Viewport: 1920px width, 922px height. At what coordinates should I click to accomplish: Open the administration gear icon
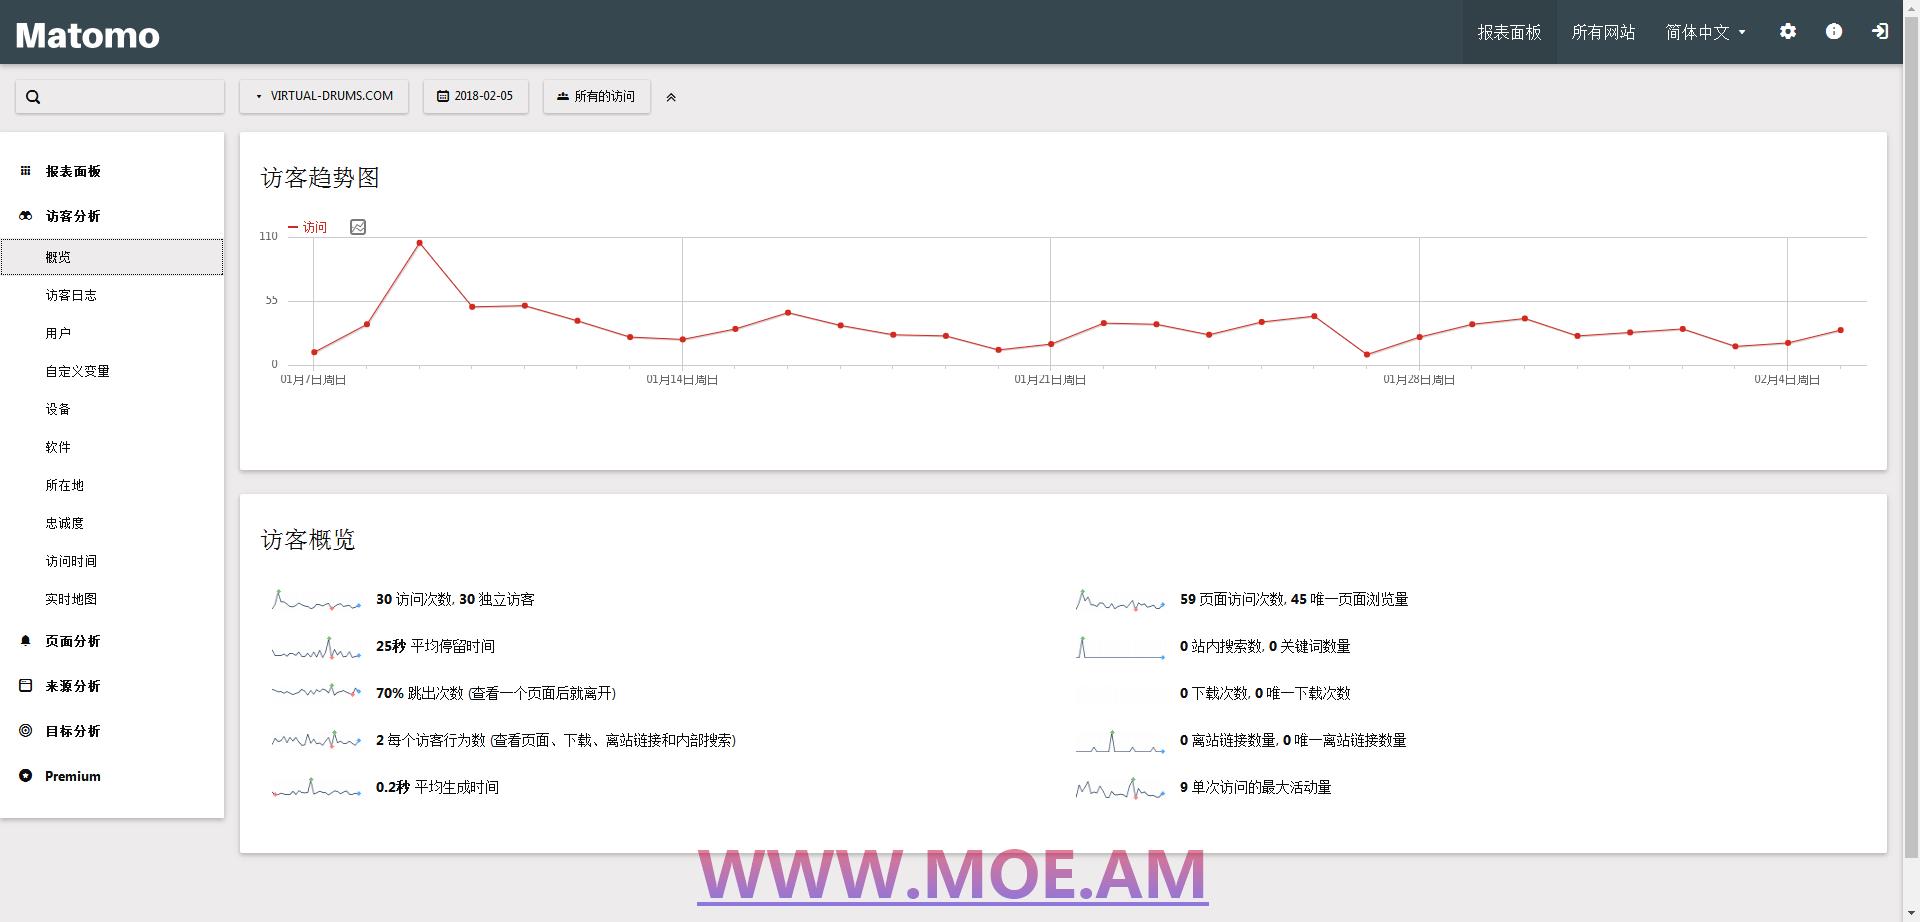point(1788,32)
